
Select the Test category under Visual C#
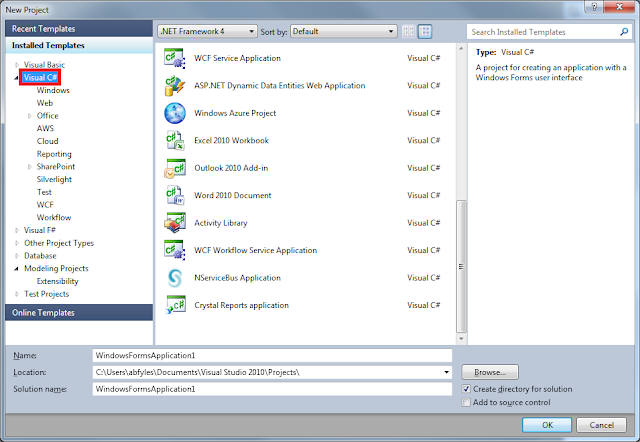44,192
